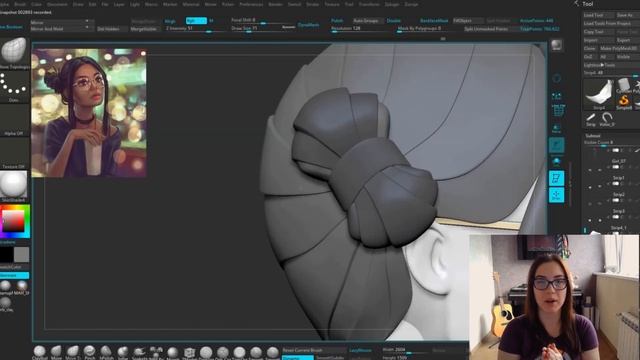Select the hPolish brush

click(x=106, y=351)
